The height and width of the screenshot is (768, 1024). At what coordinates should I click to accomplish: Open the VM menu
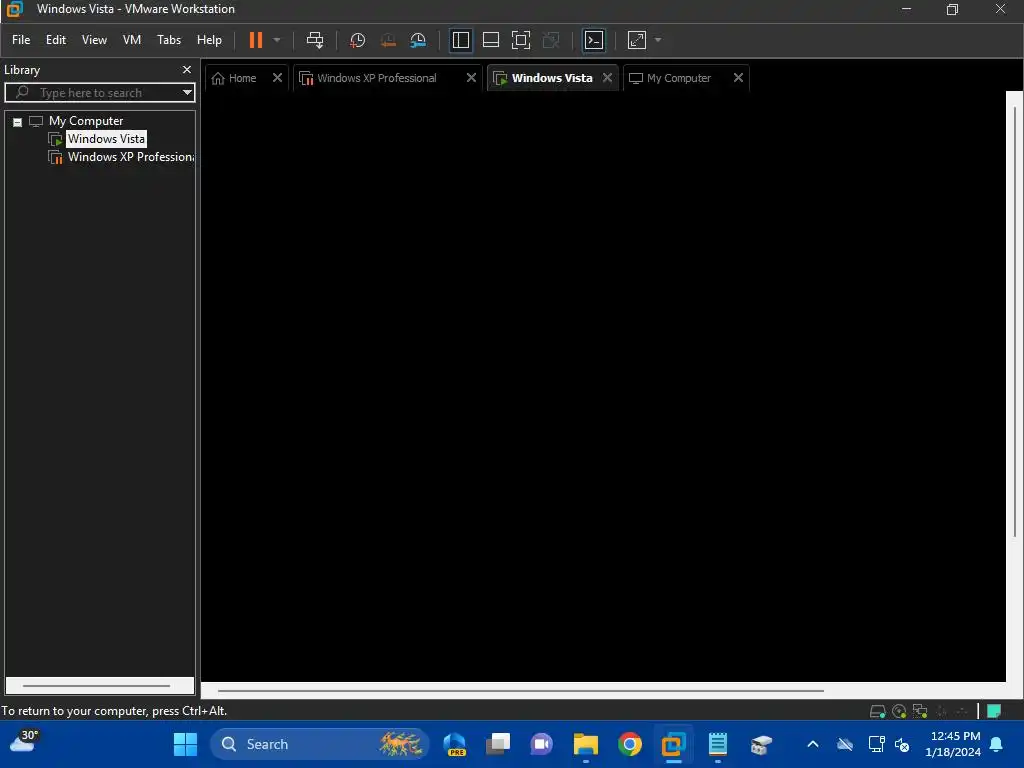tap(132, 40)
